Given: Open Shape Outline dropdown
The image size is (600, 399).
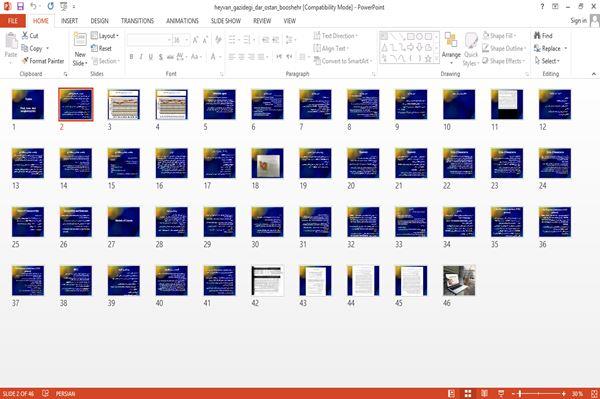Looking at the screenshot, I should click(x=504, y=48).
